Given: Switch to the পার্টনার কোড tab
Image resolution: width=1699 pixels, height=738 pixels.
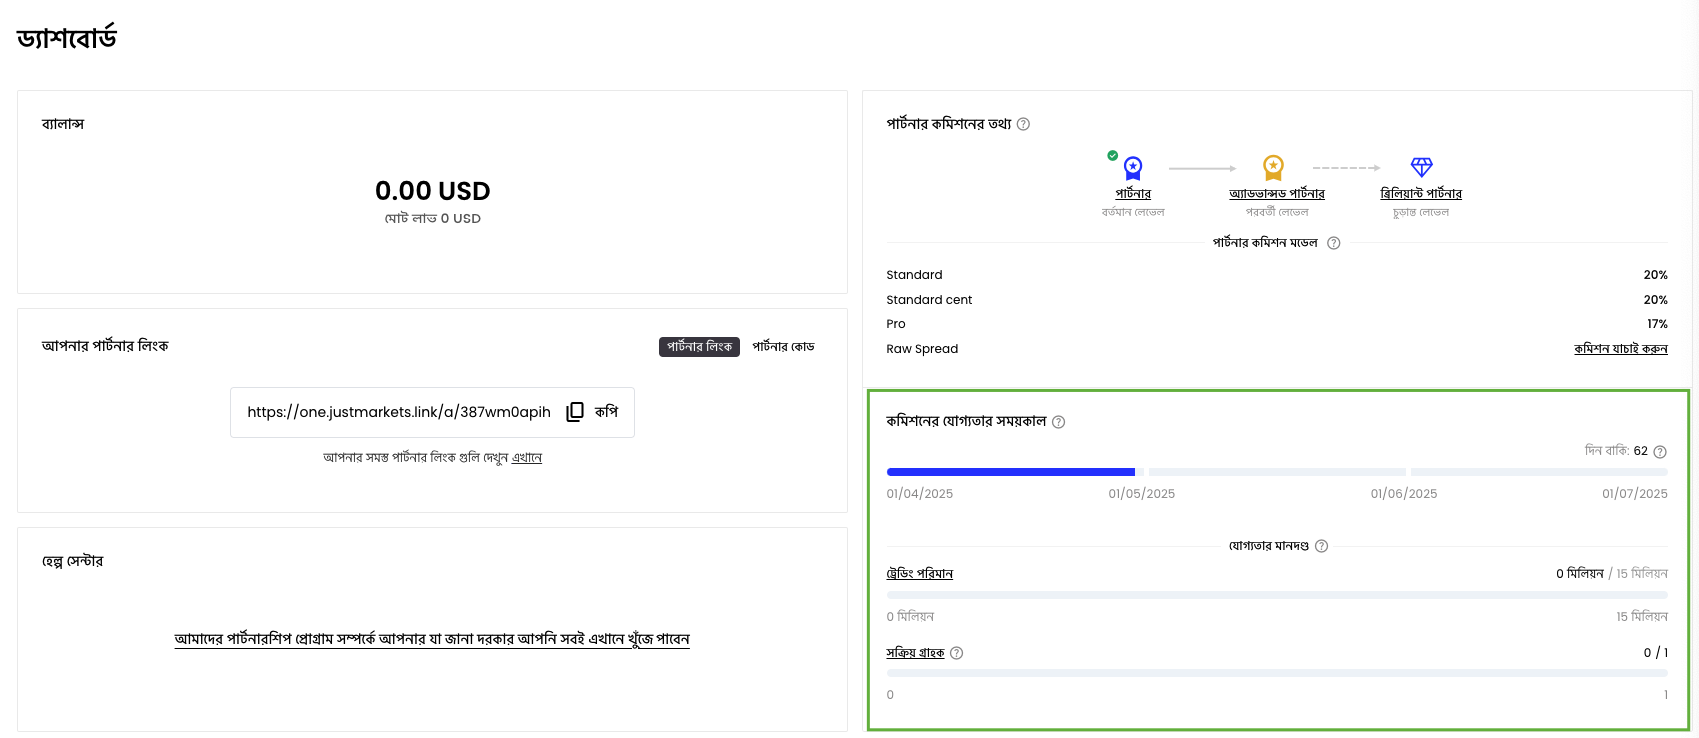Looking at the screenshot, I should 783,347.
